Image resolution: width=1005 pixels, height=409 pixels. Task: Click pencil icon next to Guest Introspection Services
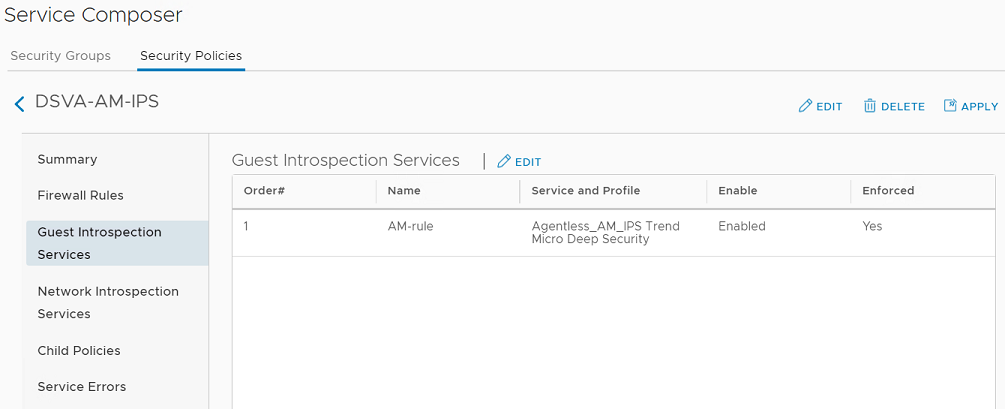(x=504, y=161)
